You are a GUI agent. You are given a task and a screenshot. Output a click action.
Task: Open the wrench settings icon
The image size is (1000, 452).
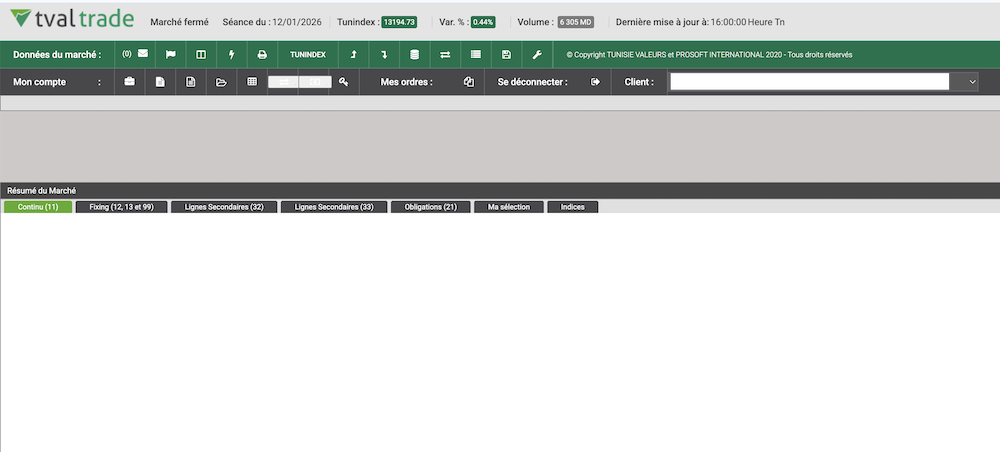point(537,54)
